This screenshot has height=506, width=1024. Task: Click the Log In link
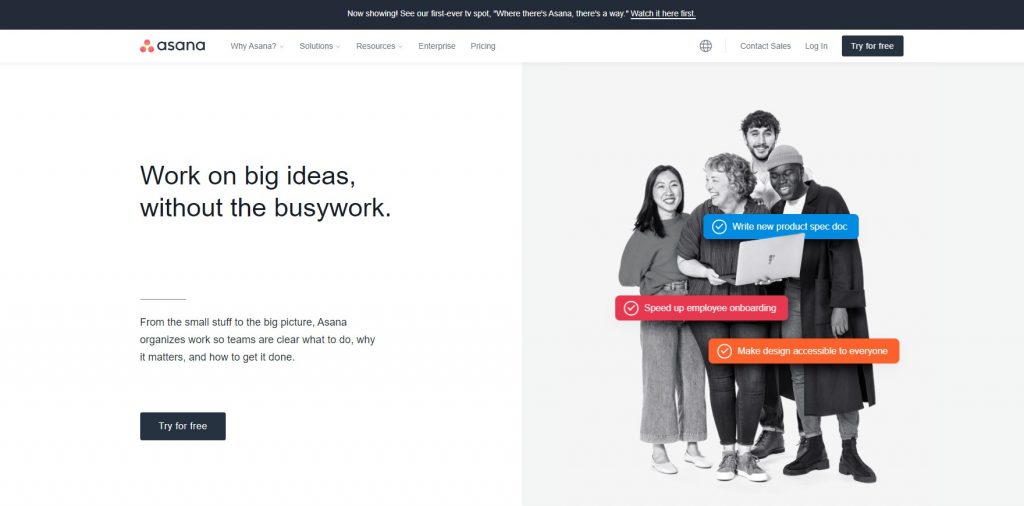pyautogui.click(x=816, y=46)
